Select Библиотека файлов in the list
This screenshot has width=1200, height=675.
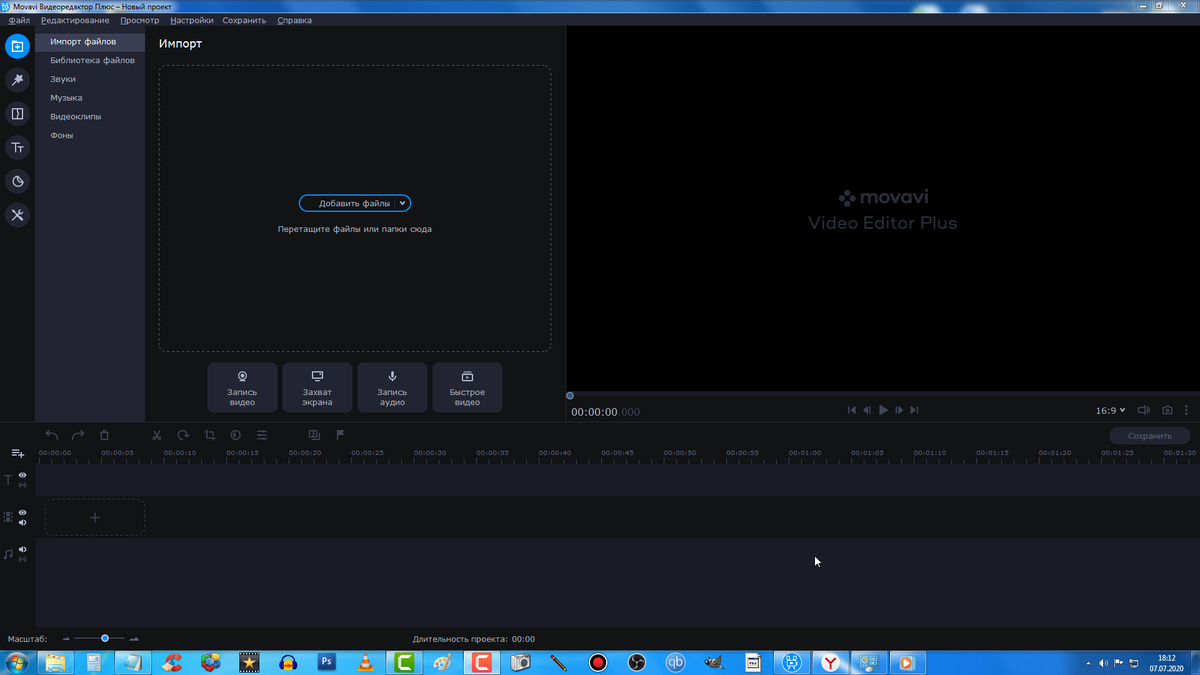tap(90, 60)
